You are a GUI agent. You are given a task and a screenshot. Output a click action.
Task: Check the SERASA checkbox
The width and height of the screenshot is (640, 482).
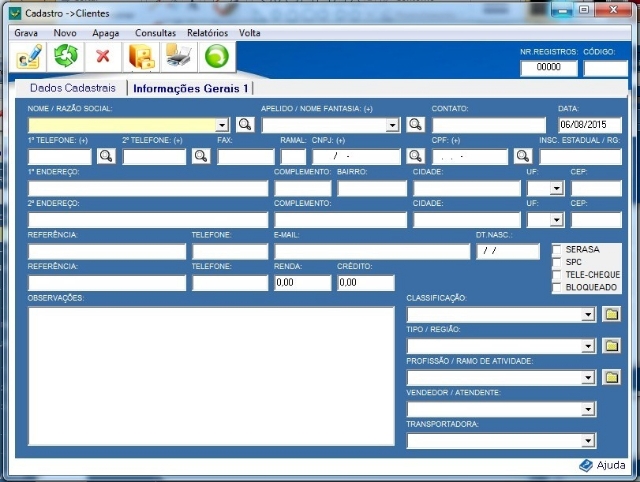pyautogui.click(x=558, y=249)
